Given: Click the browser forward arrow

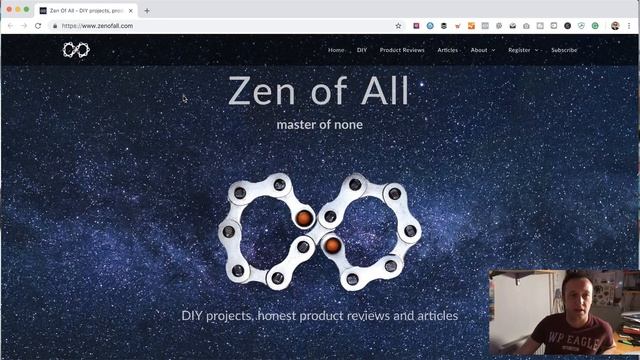Looking at the screenshot, I should [24, 26].
